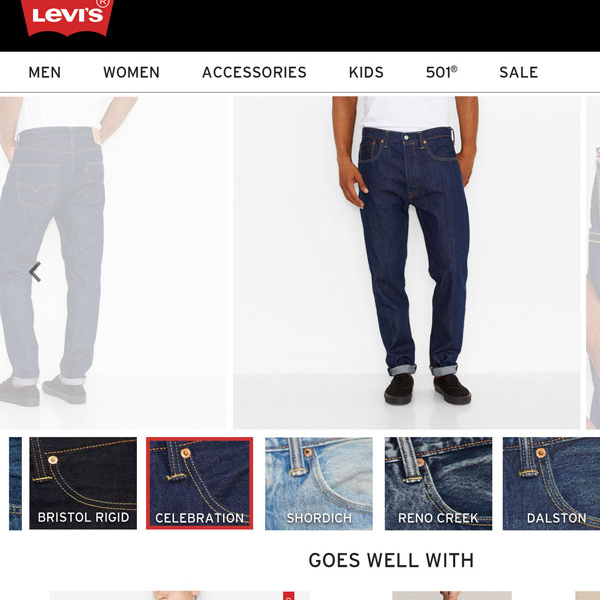Select the Celebration denim swatch
600x600 pixels.
(x=199, y=483)
